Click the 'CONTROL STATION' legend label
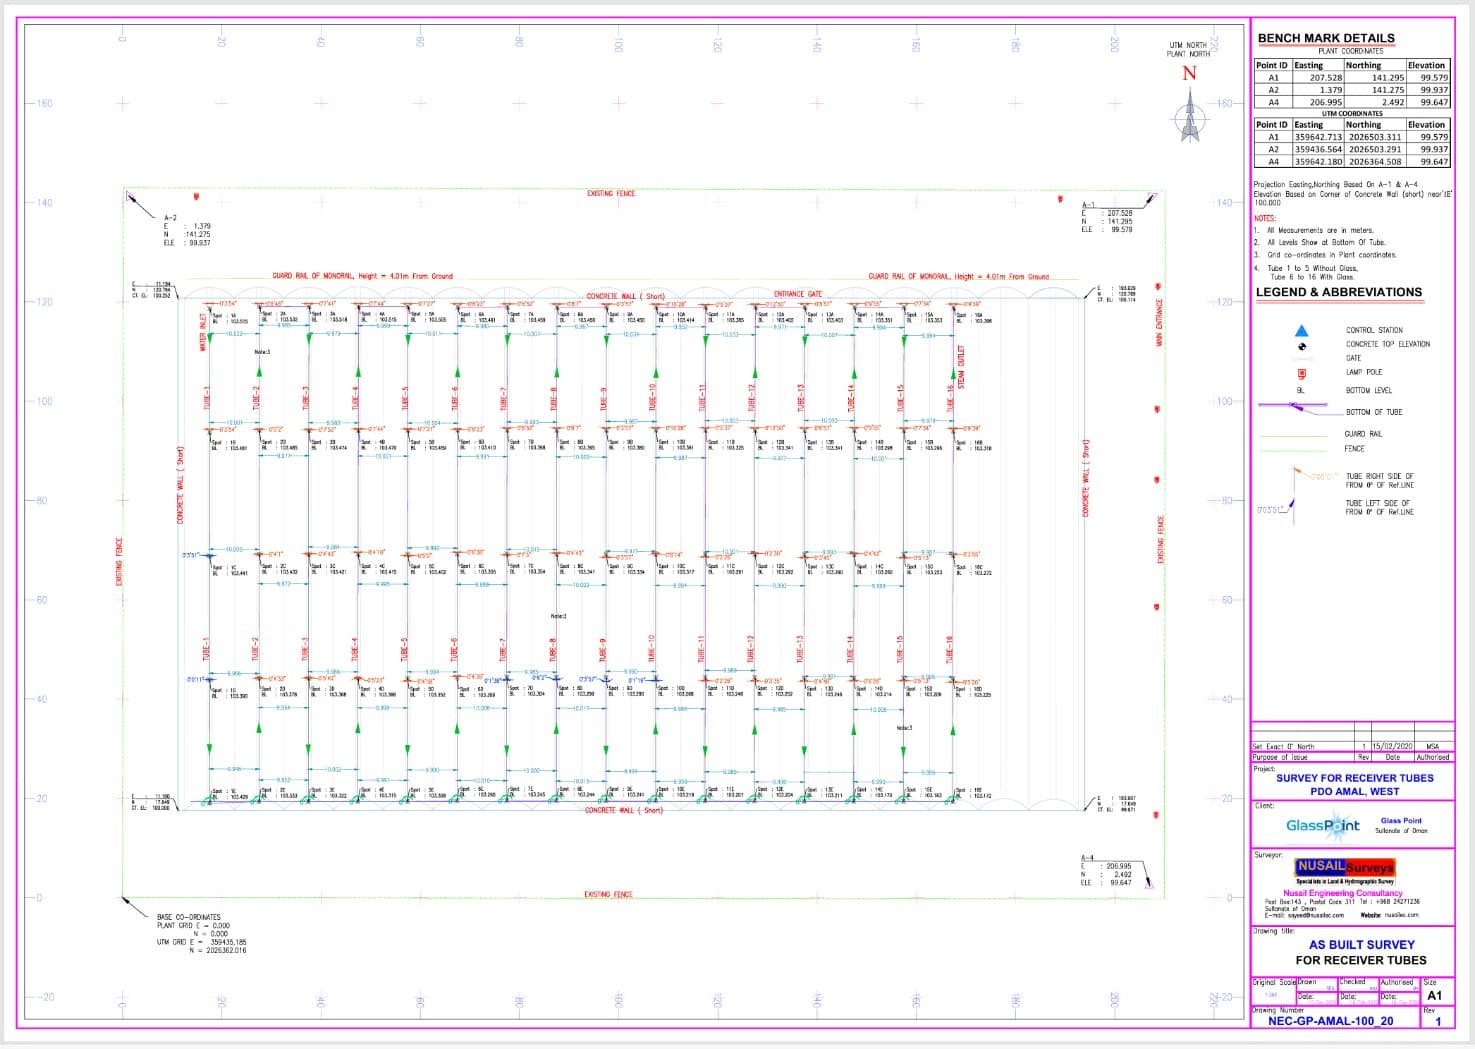The image size is (1475, 1049). click(1374, 330)
